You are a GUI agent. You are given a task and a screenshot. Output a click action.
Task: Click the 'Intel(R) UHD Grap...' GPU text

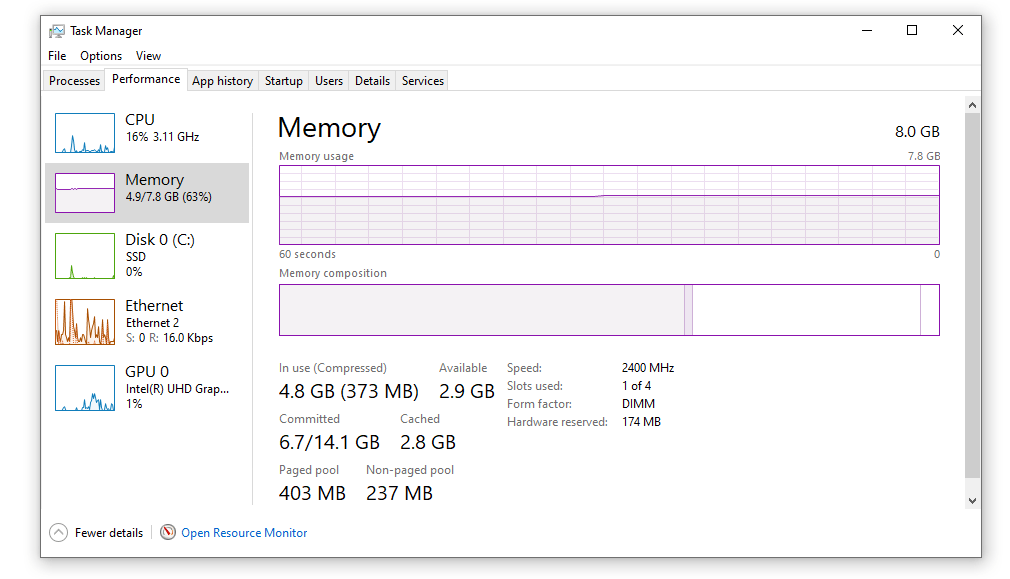pos(177,389)
